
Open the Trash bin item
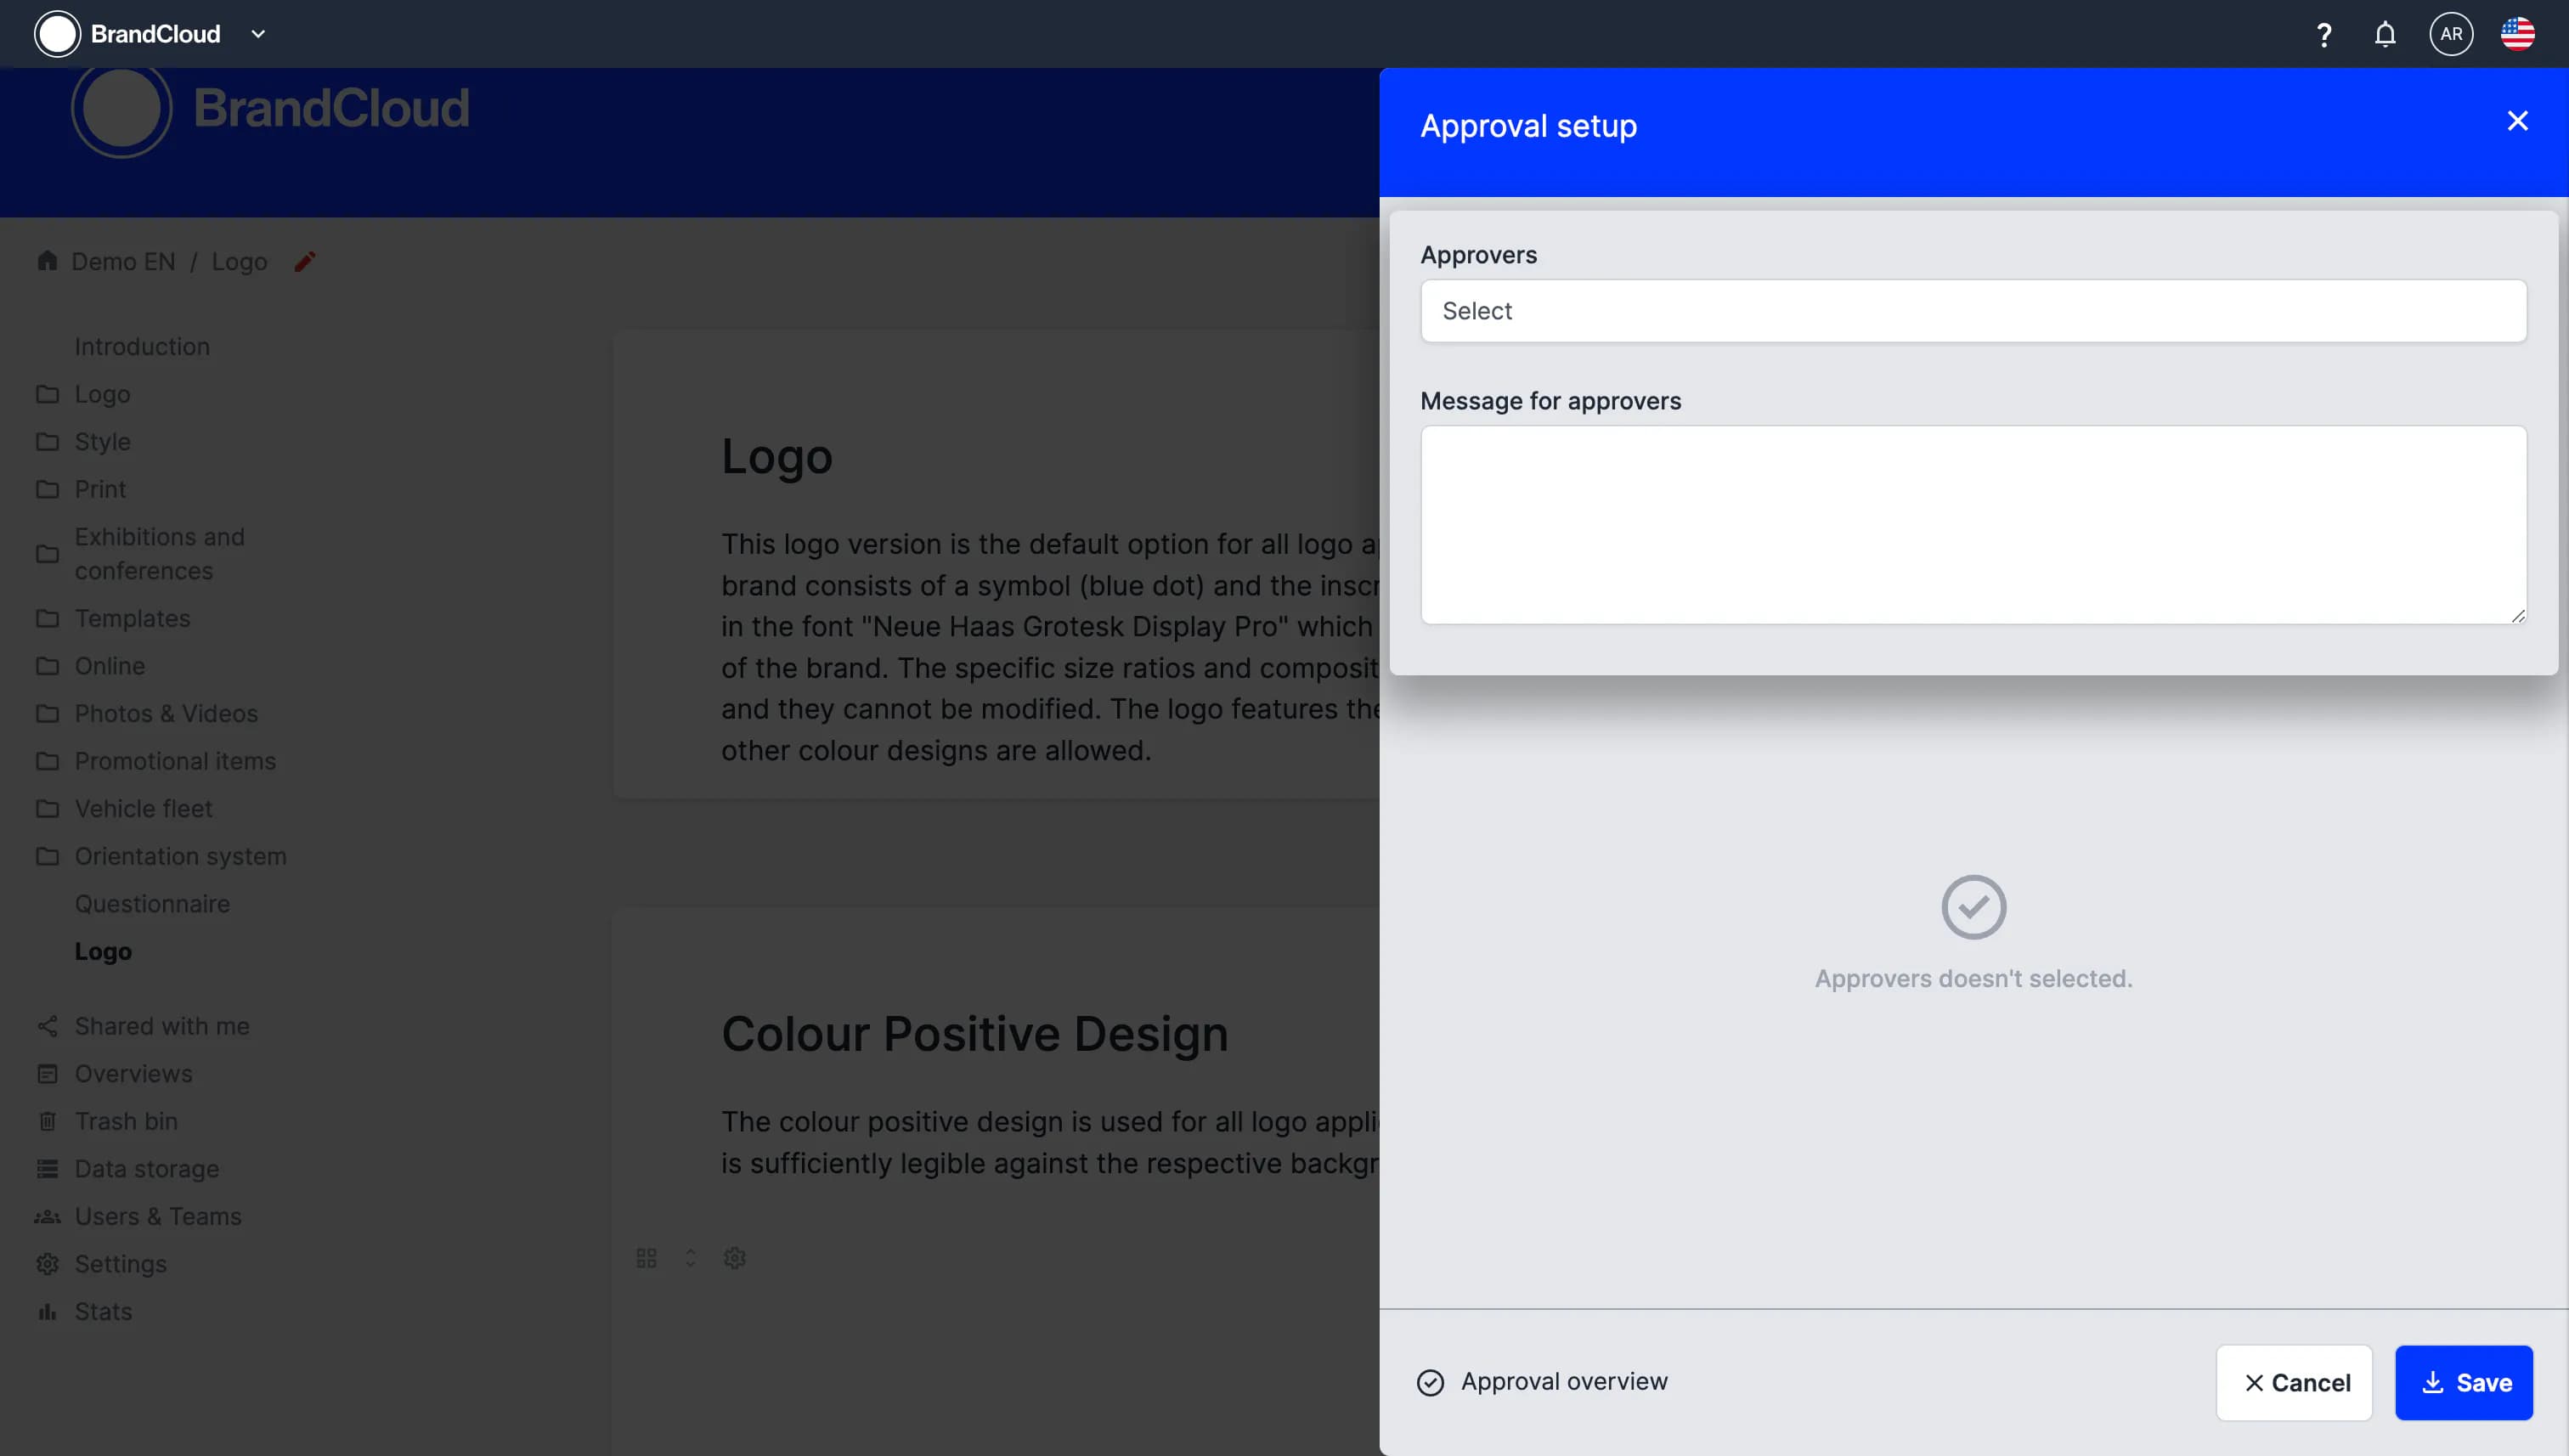pos(126,1122)
